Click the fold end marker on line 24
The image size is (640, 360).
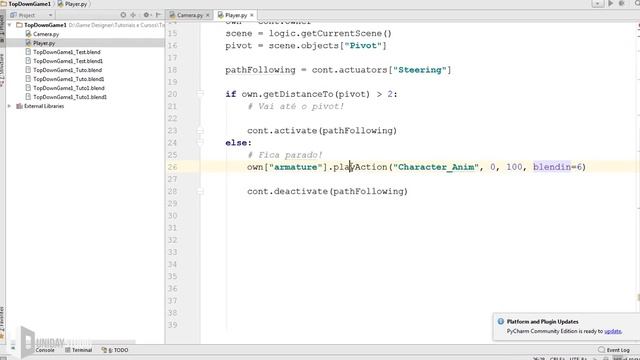click(200, 142)
